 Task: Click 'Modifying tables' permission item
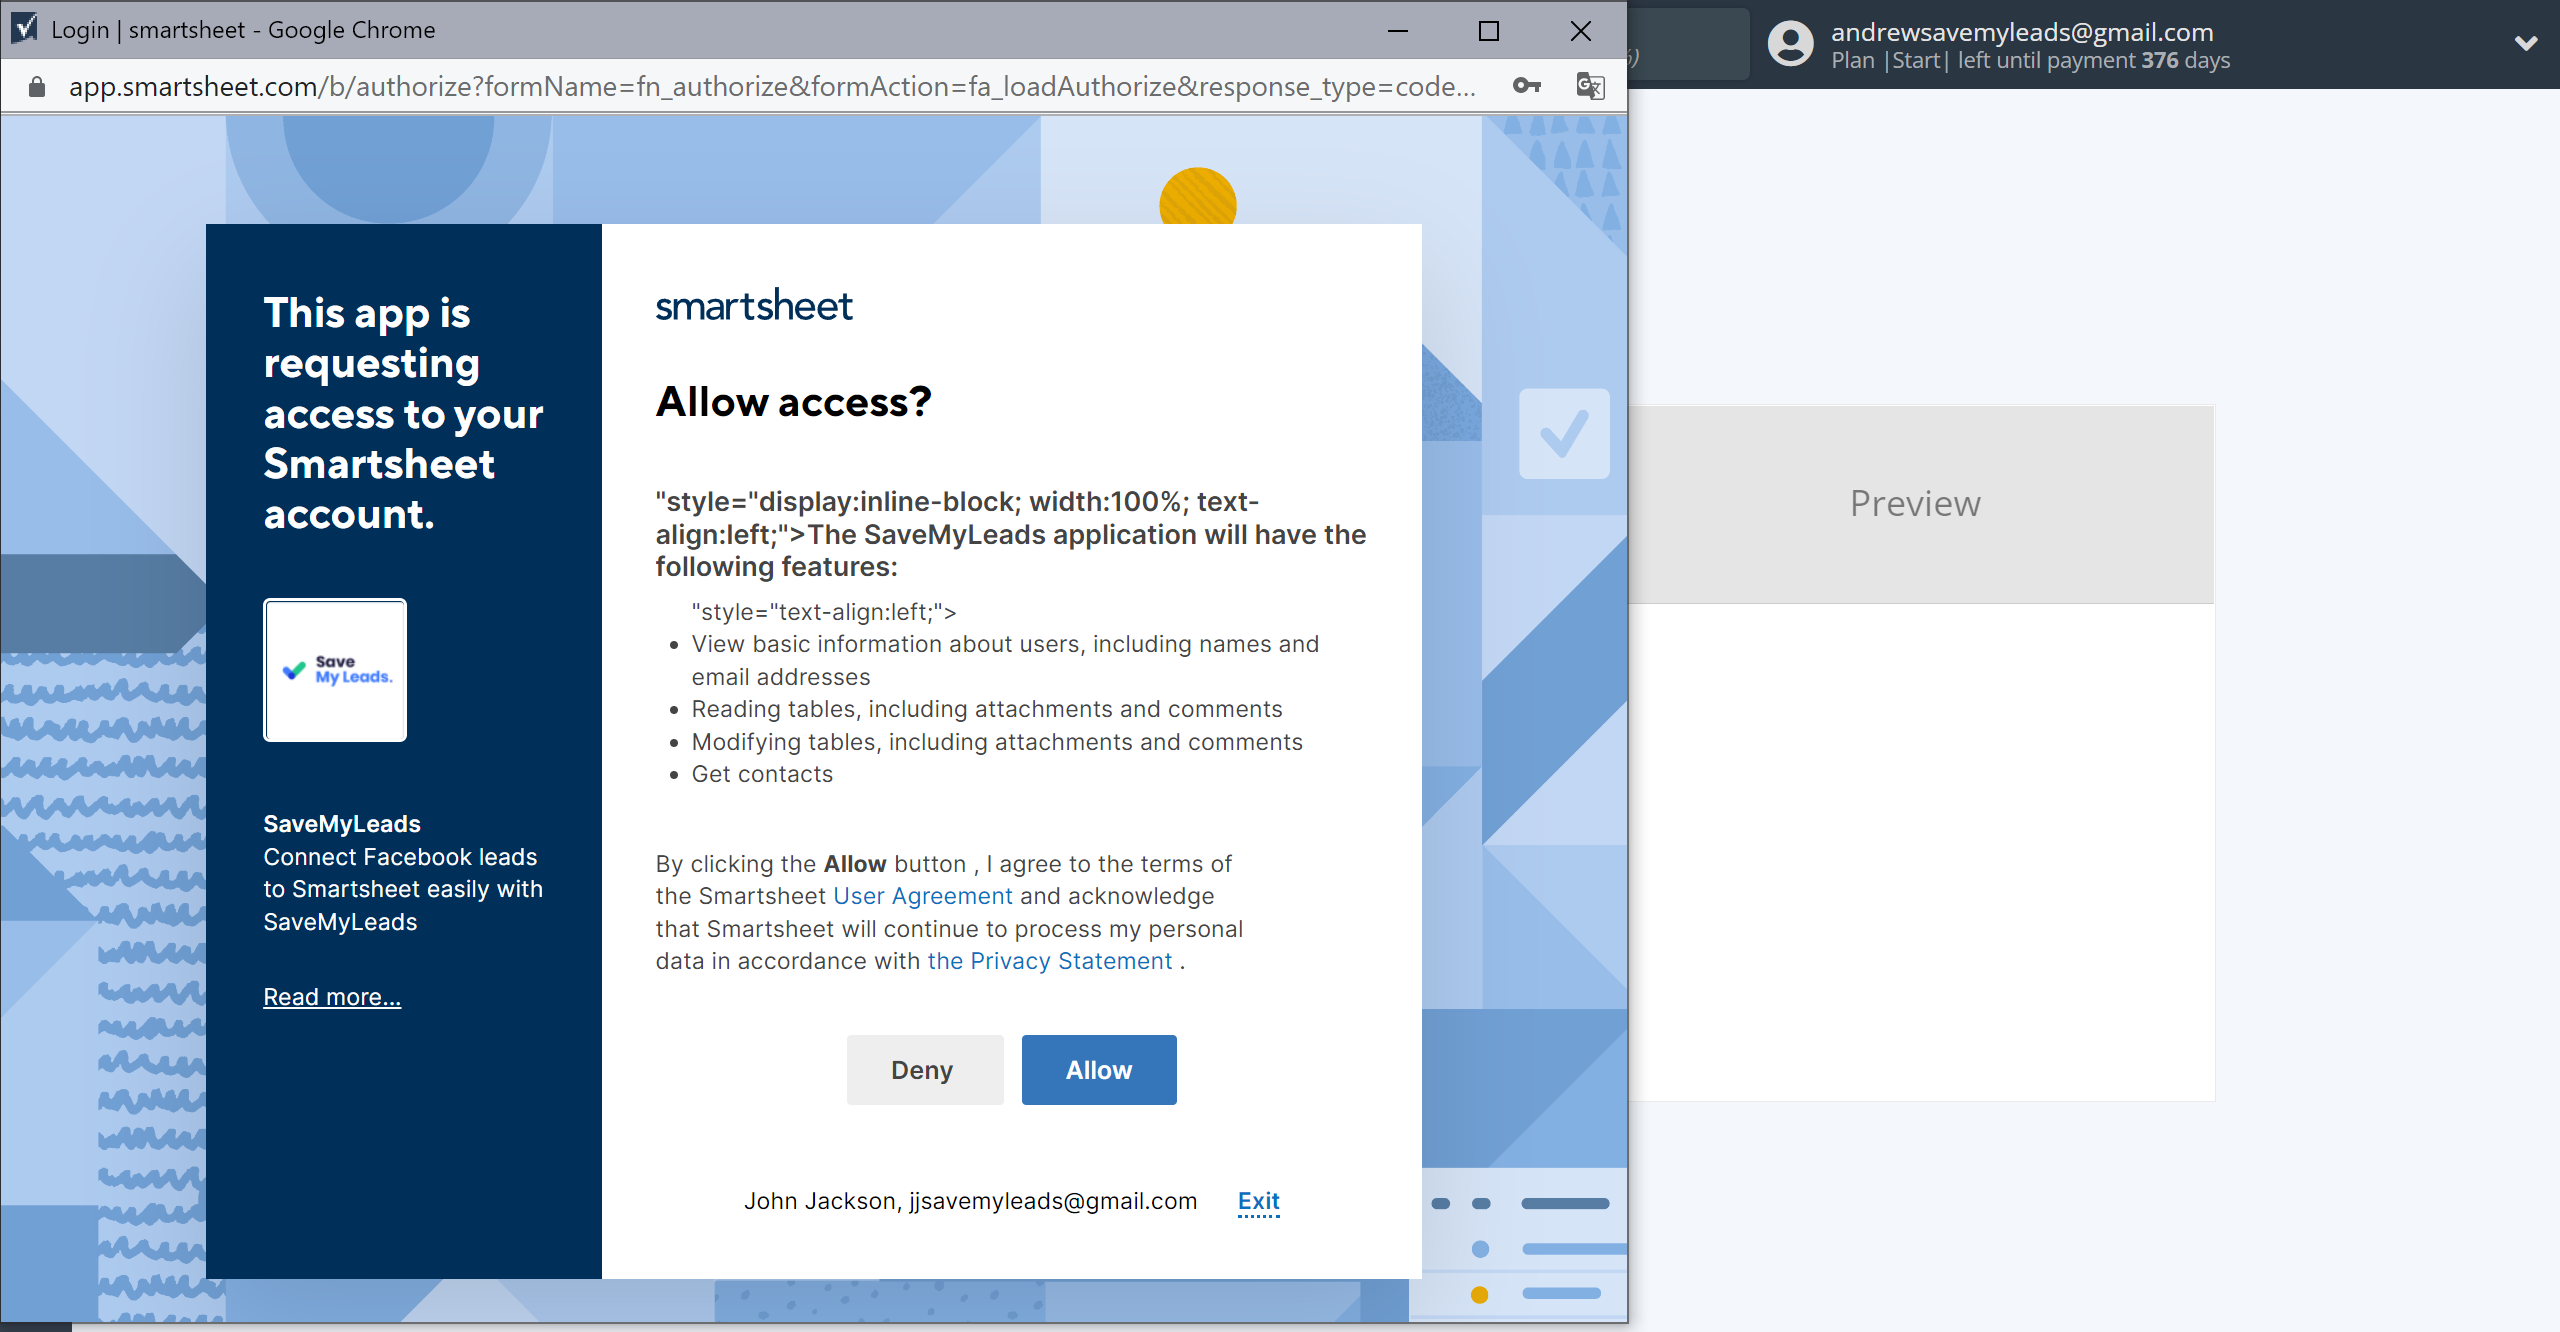point(997,742)
